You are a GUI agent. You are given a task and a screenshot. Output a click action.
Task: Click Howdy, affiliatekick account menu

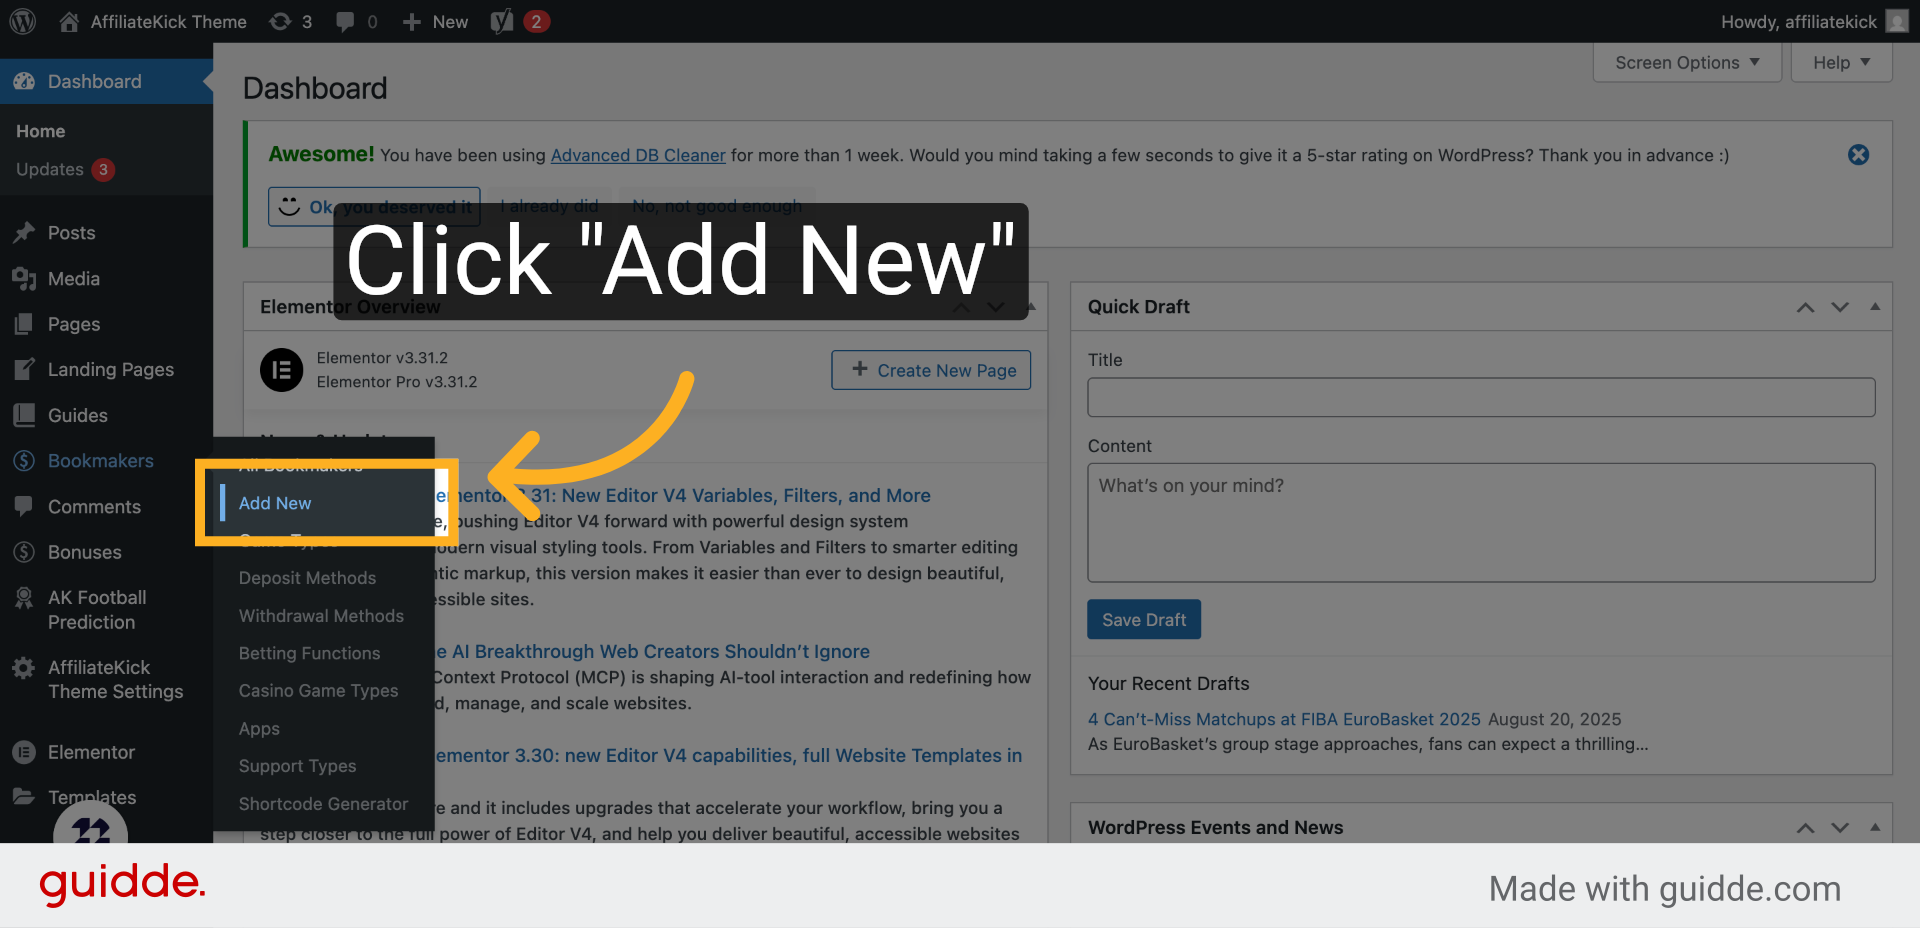(1814, 21)
